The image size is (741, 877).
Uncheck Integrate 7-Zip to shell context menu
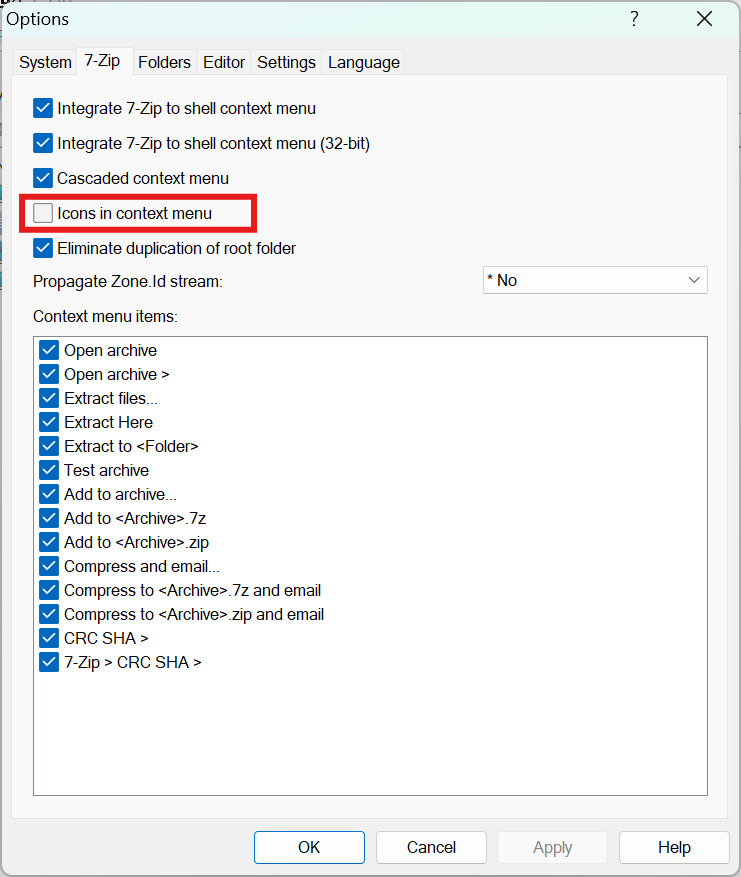[x=43, y=109]
